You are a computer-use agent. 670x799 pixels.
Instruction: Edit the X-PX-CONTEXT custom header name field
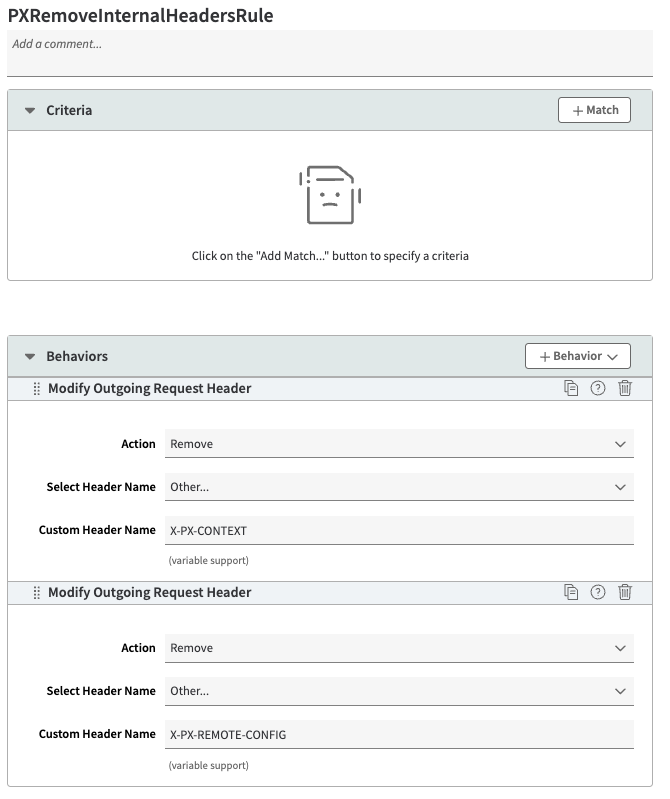tap(399, 530)
